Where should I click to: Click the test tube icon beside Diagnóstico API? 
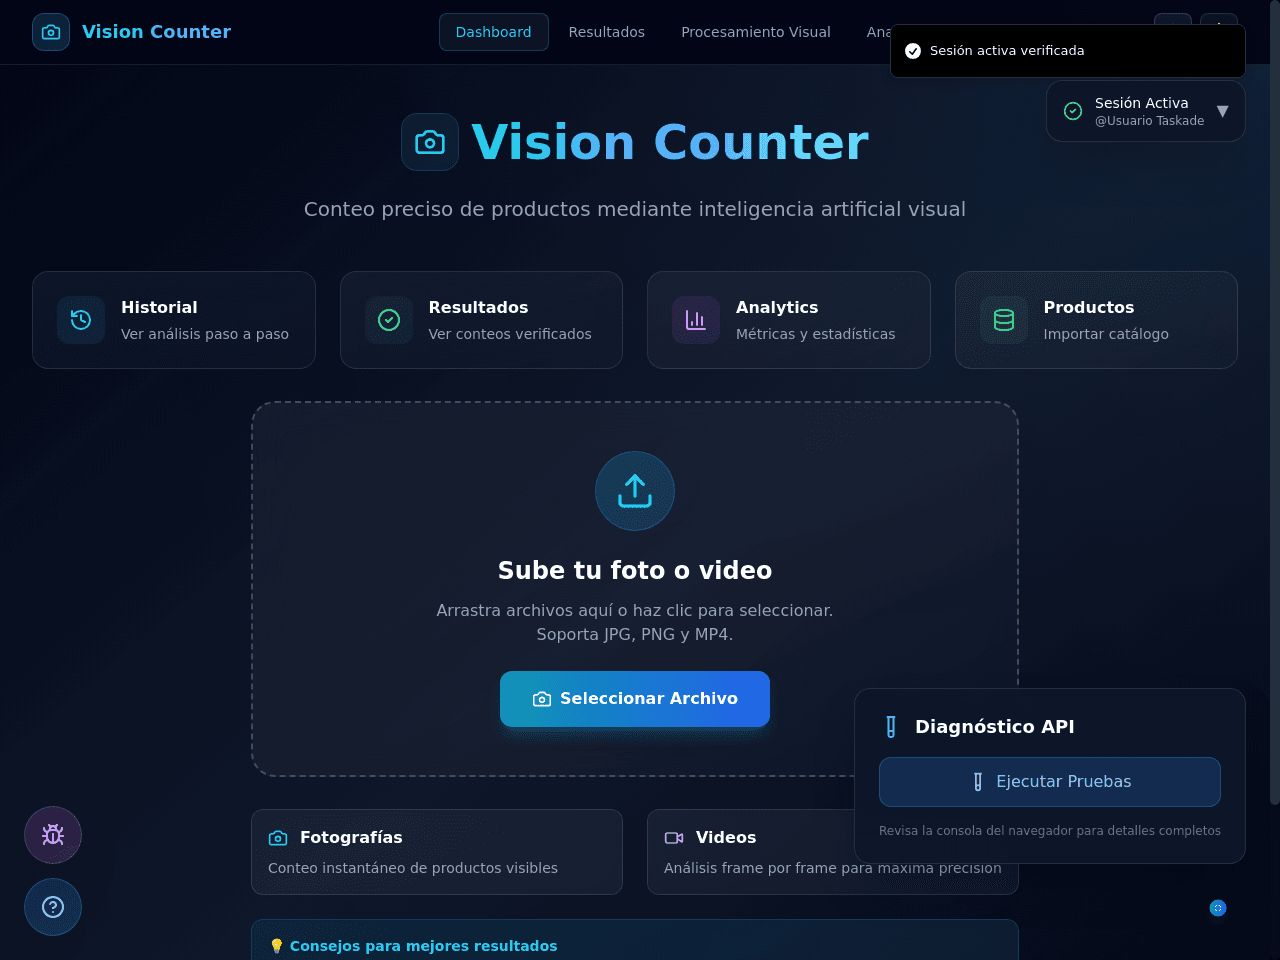pyautogui.click(x=891, y=727)
